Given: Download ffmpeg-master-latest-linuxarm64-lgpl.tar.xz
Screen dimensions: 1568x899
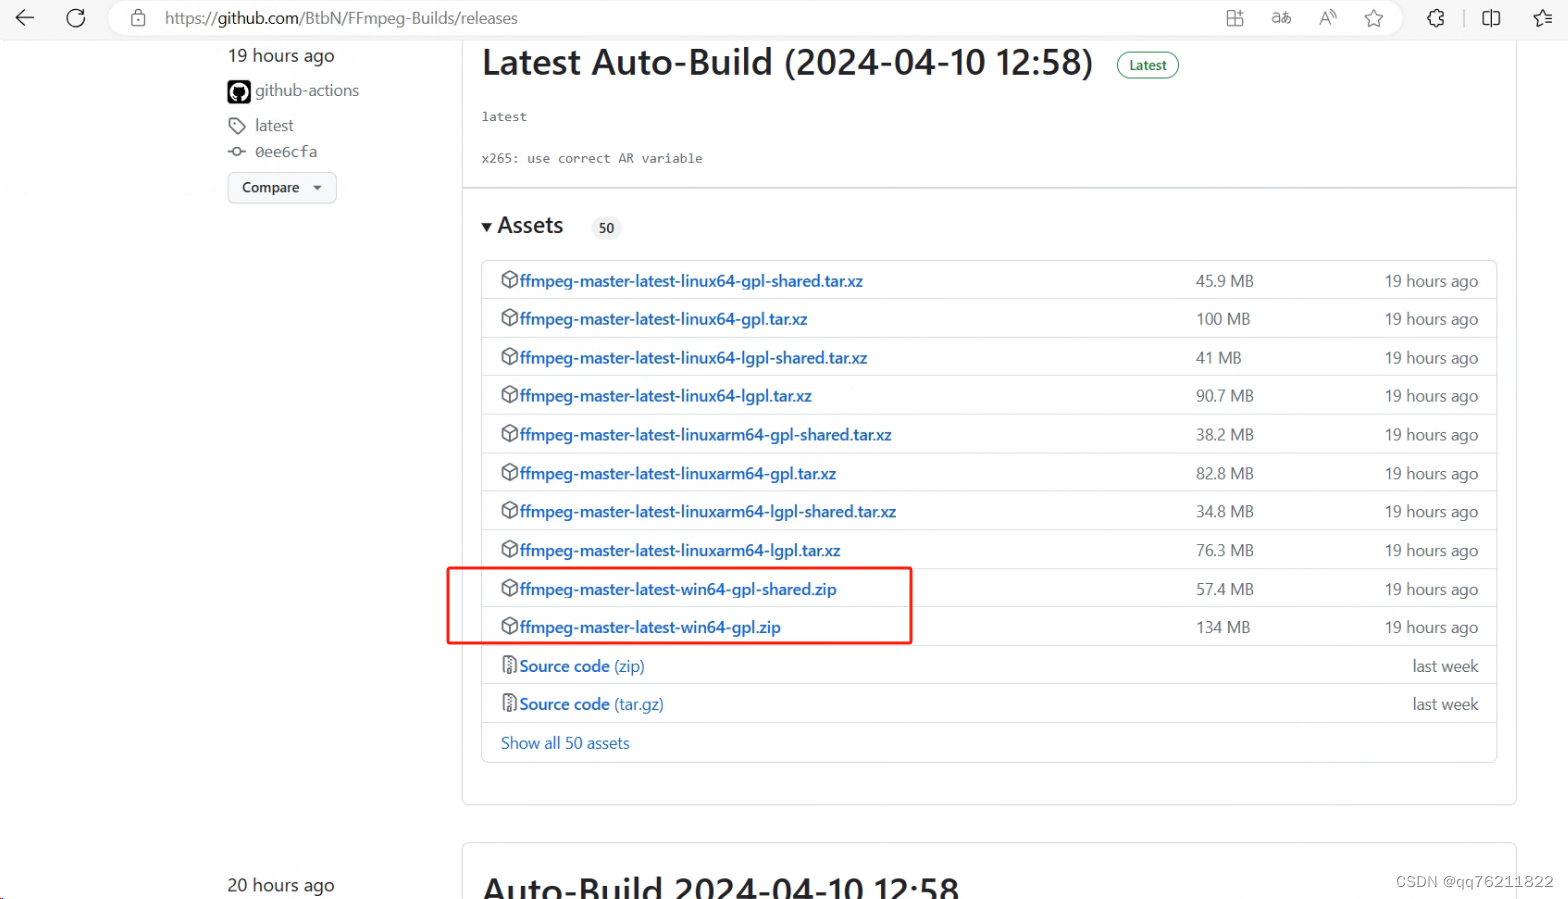Looking at the screenshot, I should pos(680,551).
